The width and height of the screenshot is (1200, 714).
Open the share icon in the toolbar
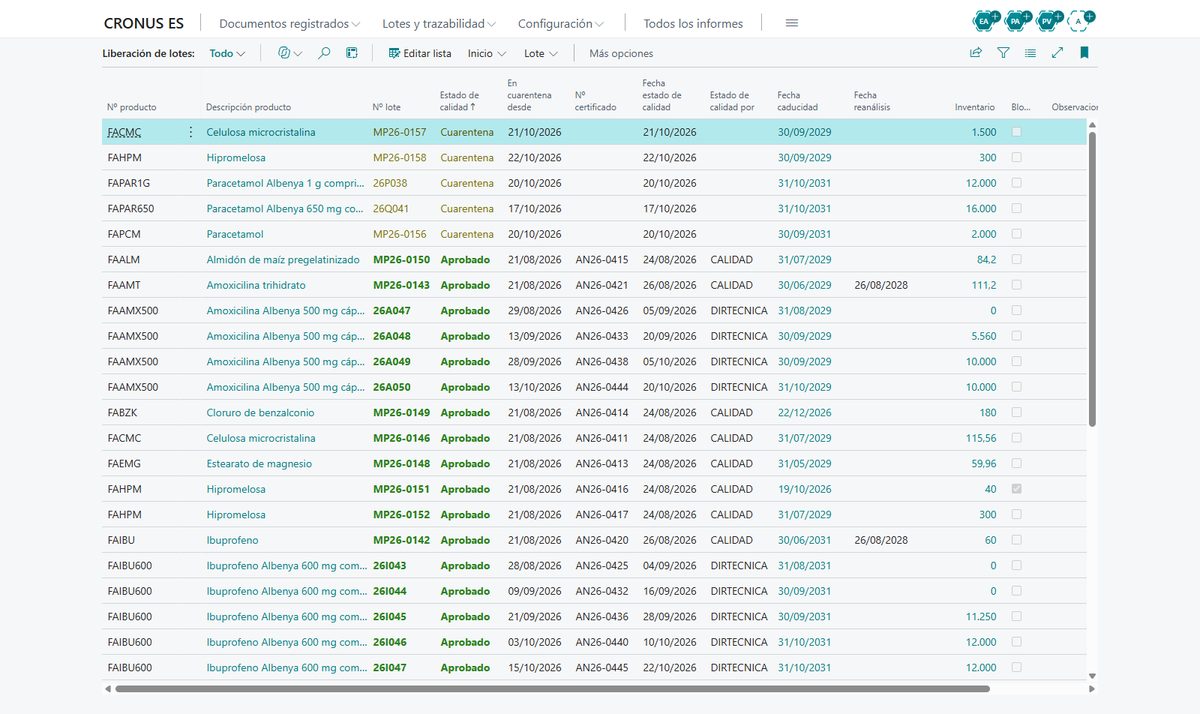point(976,53)
